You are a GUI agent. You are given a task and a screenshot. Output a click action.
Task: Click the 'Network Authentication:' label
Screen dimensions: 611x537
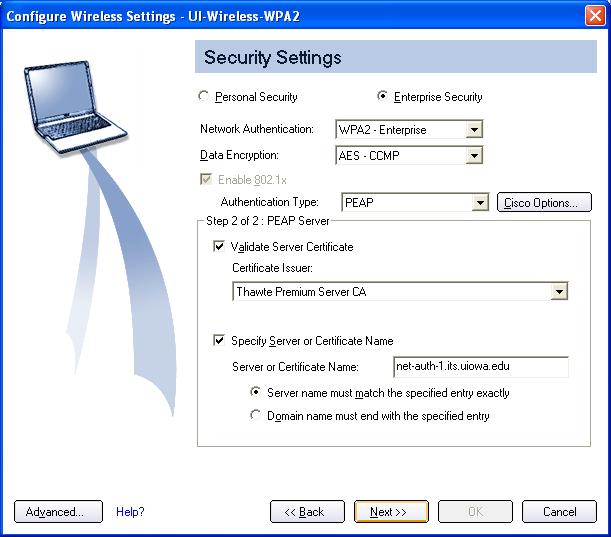click(257, 129)
